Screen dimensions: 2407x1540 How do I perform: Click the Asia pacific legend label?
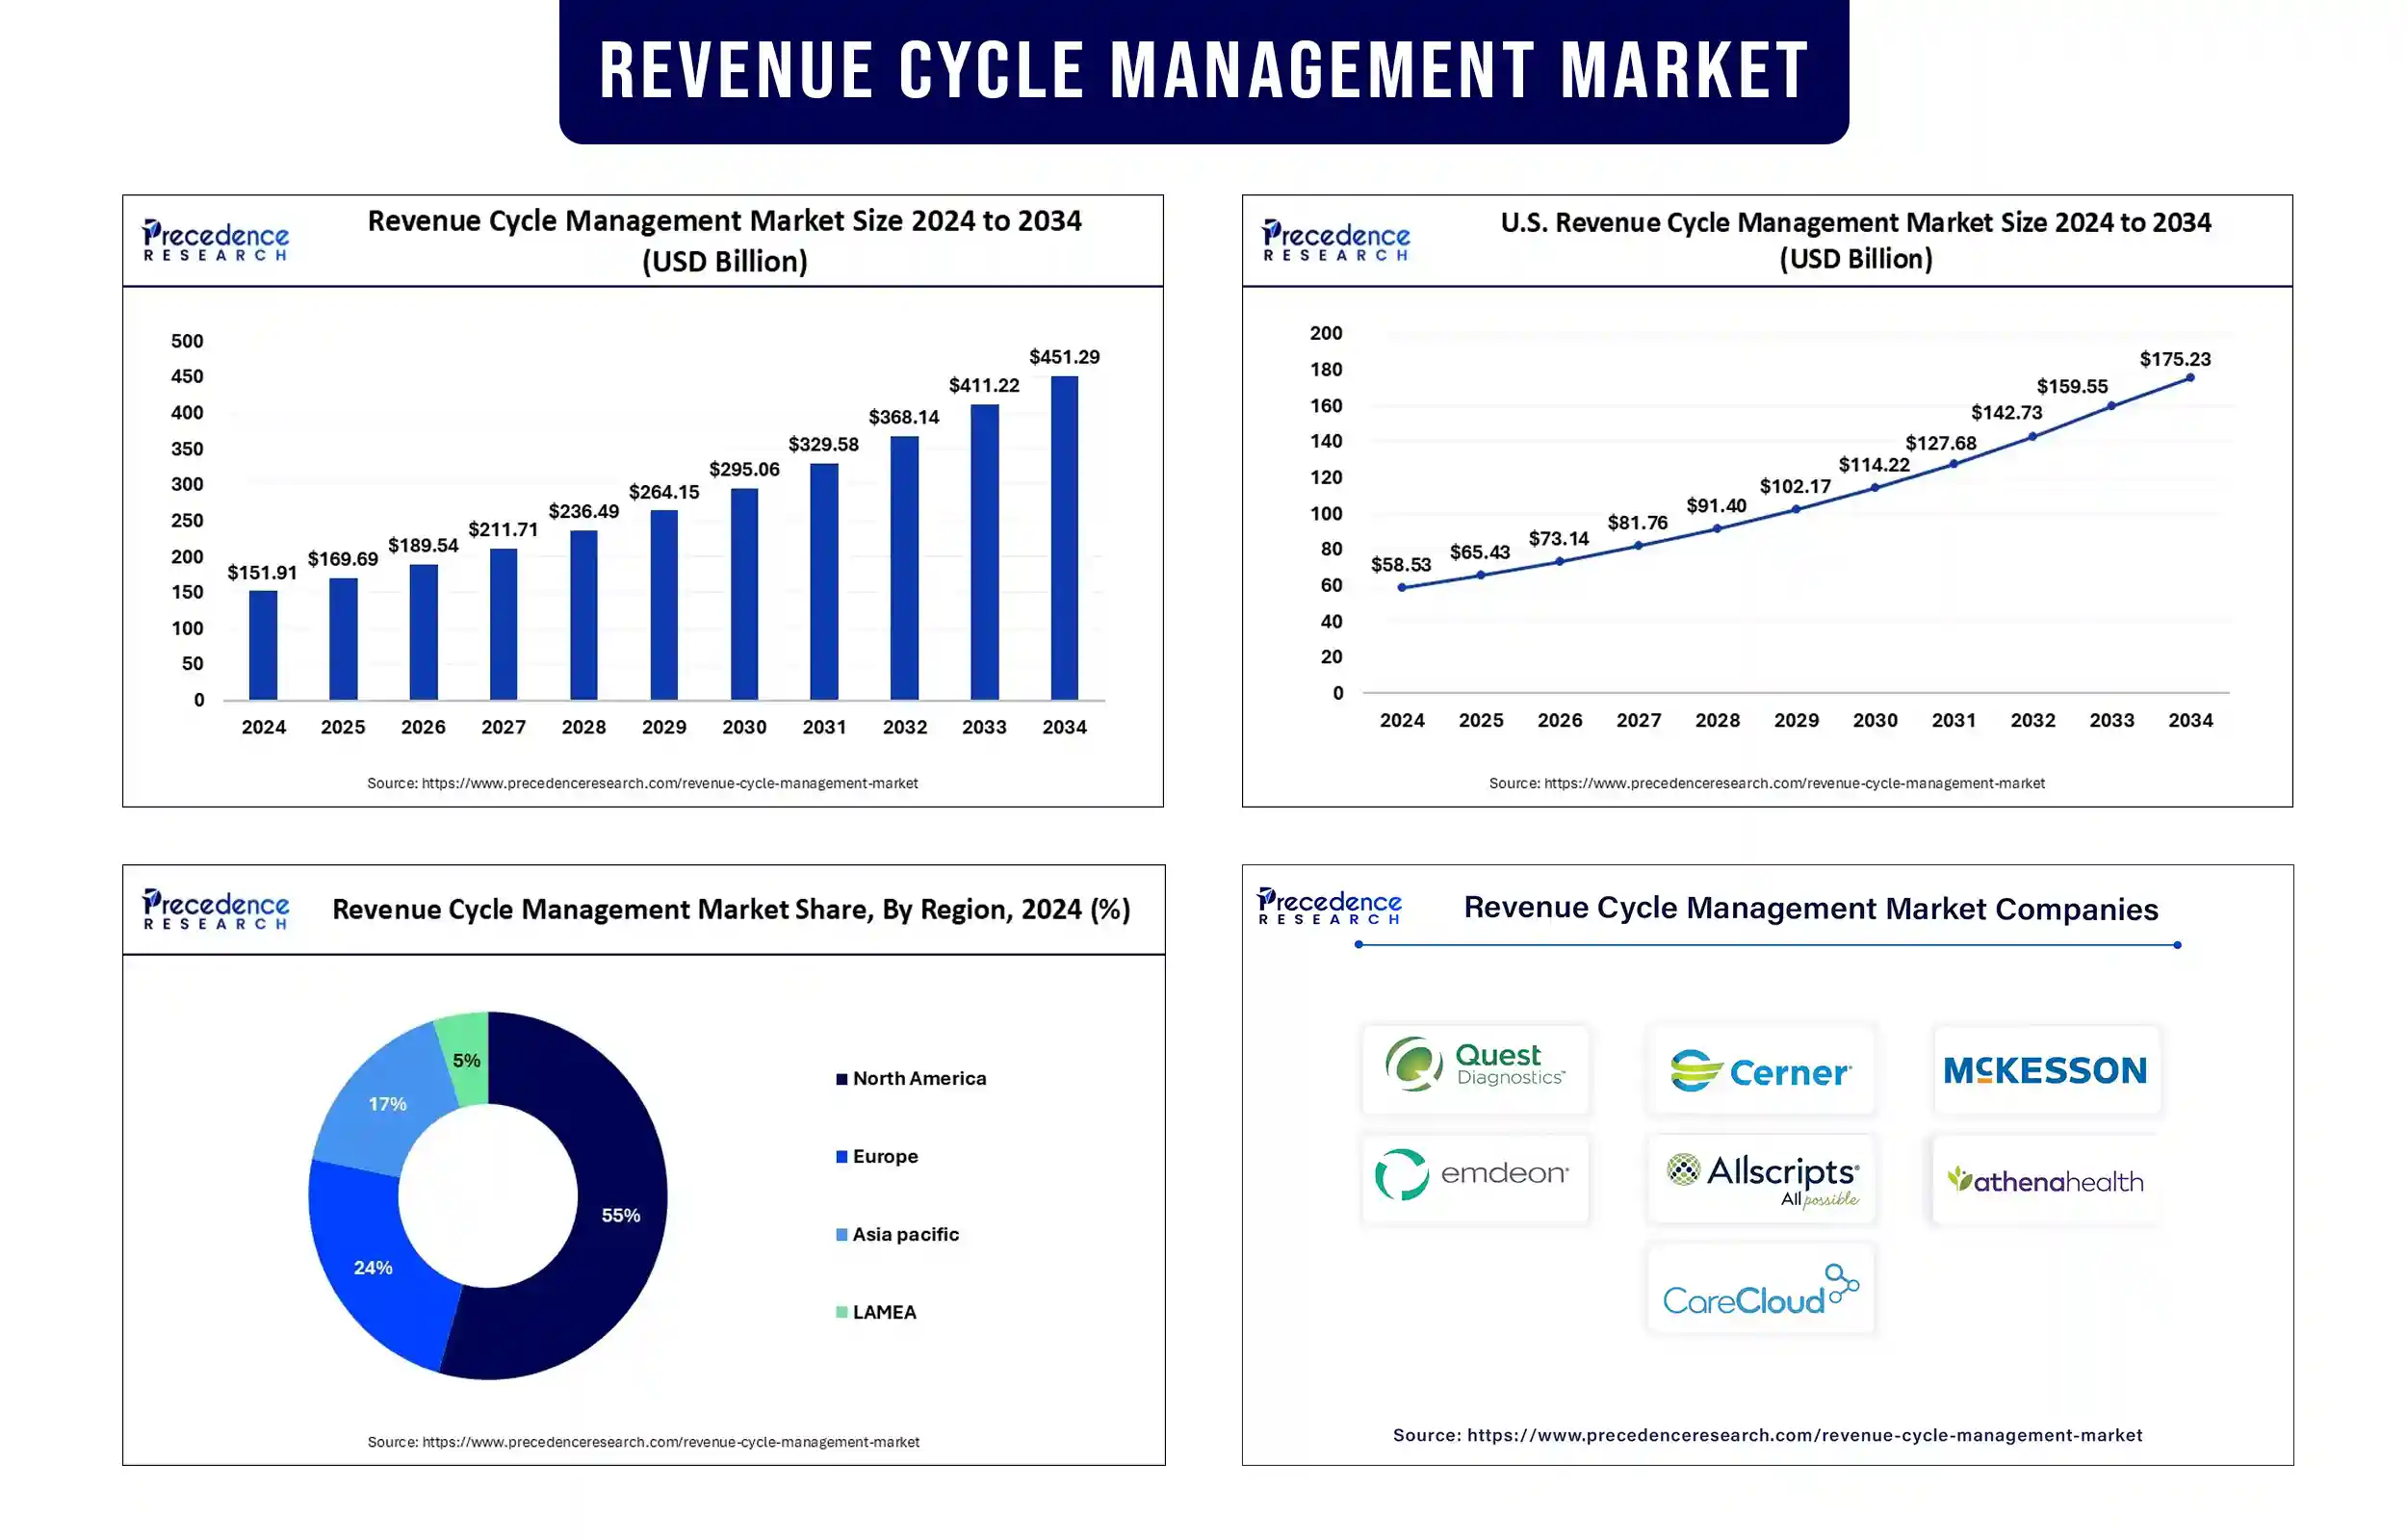905,1235
